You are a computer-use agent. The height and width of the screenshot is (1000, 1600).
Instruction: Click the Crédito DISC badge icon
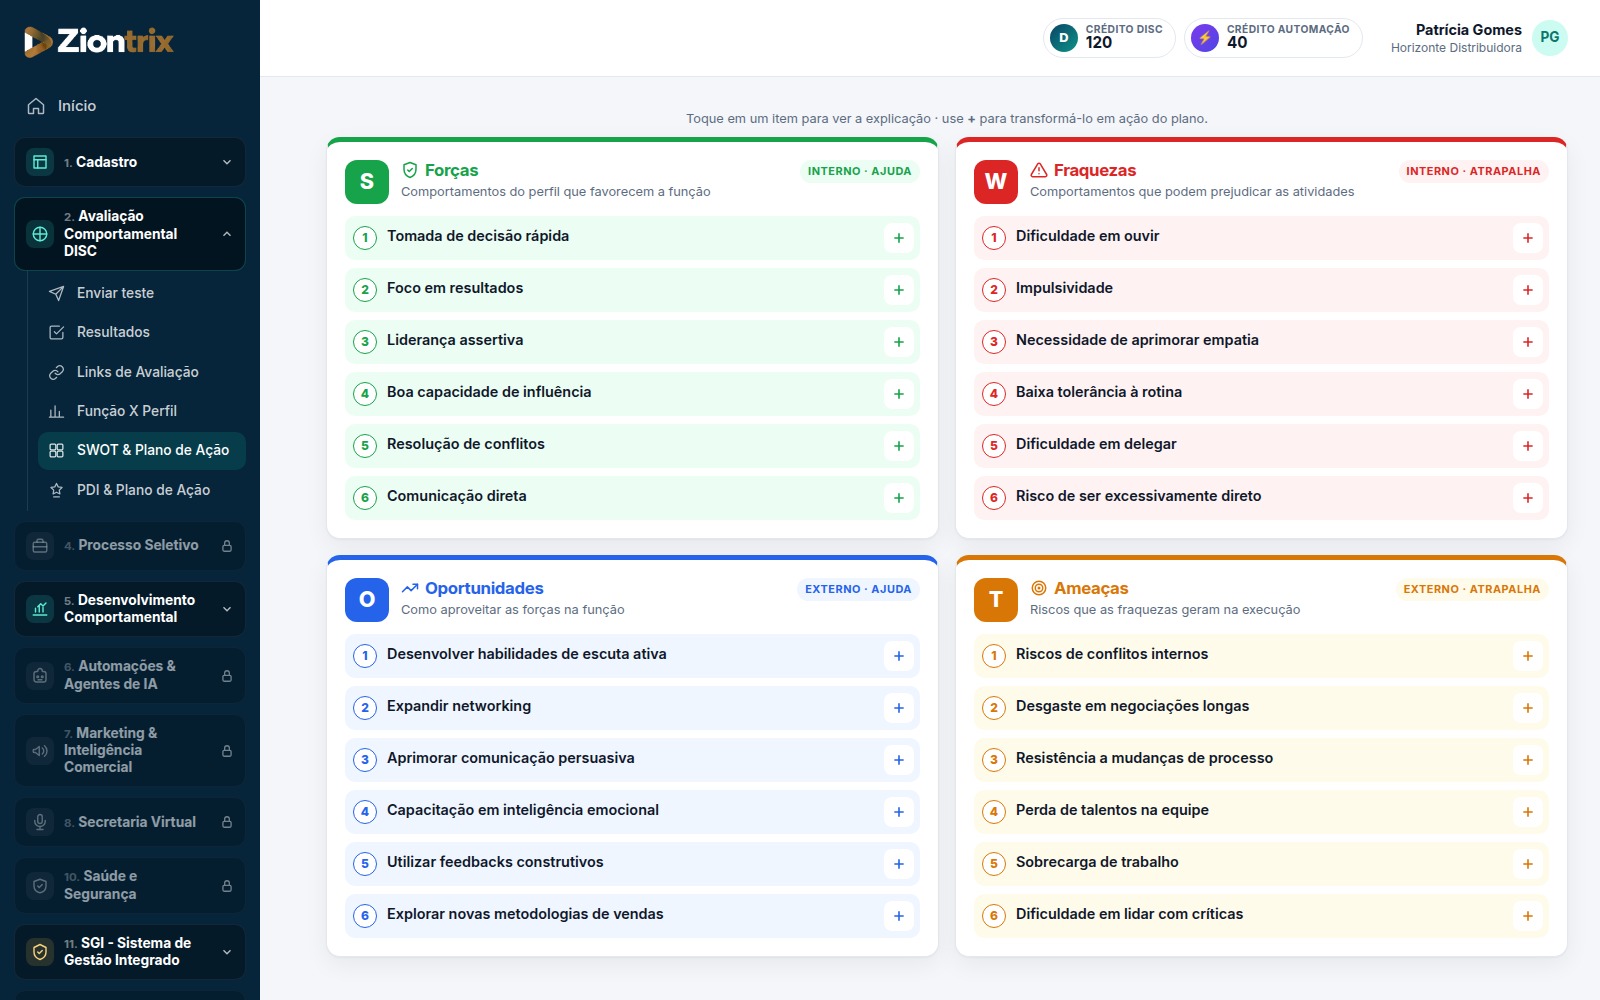coord(1064,37)
